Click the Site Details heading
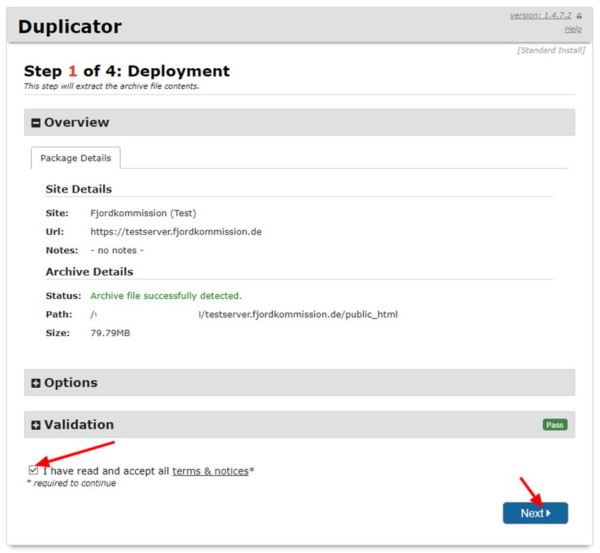 tap(79, 189)
